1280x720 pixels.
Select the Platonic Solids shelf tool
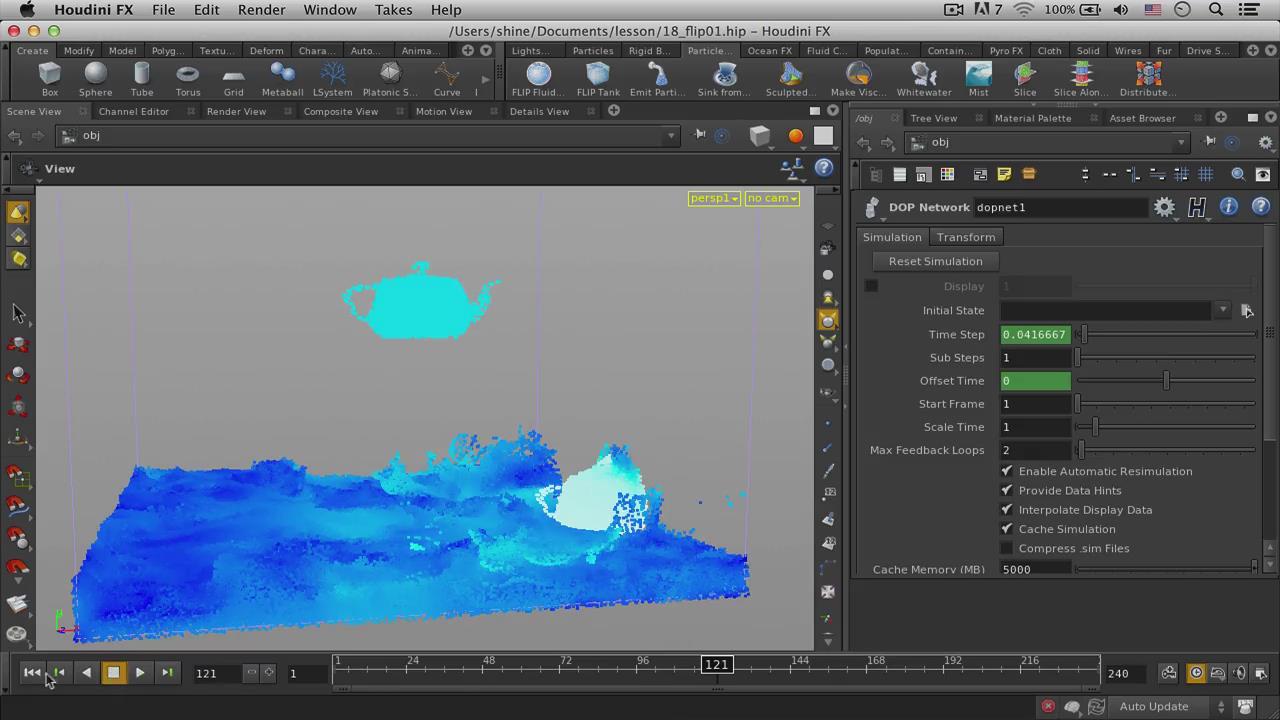click(x=390, y=79)
